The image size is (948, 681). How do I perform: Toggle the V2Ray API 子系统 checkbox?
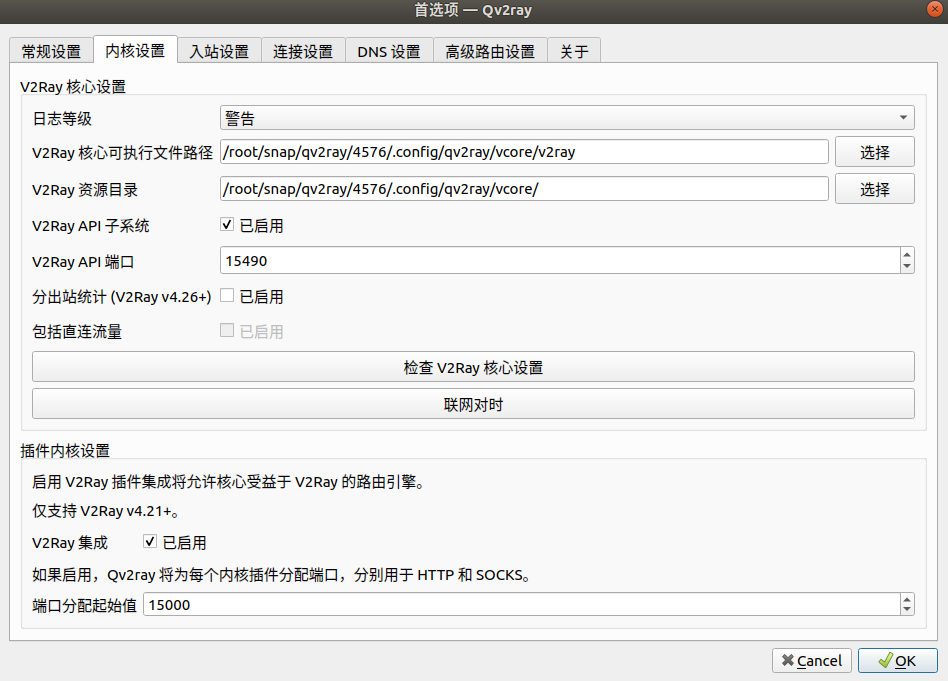pos(227,225)
